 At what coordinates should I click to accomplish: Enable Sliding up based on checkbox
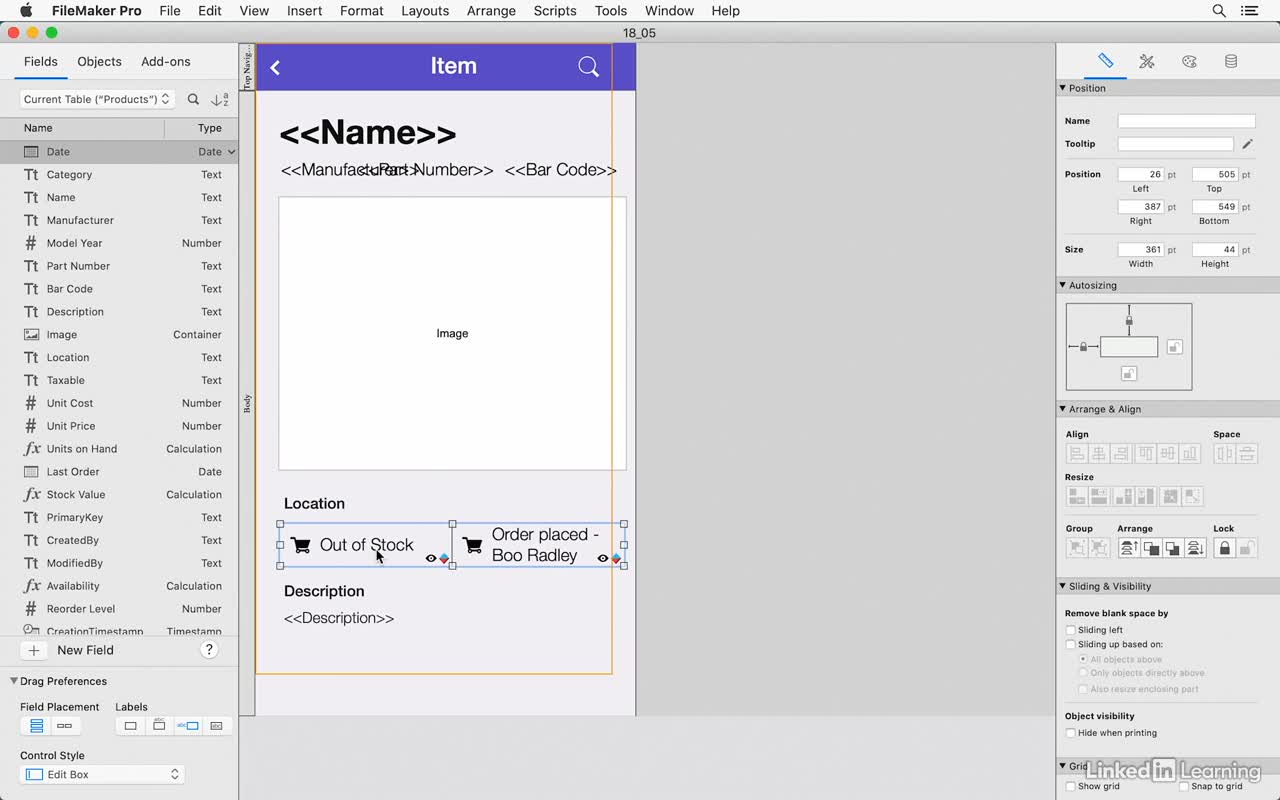coord(1071,645)
